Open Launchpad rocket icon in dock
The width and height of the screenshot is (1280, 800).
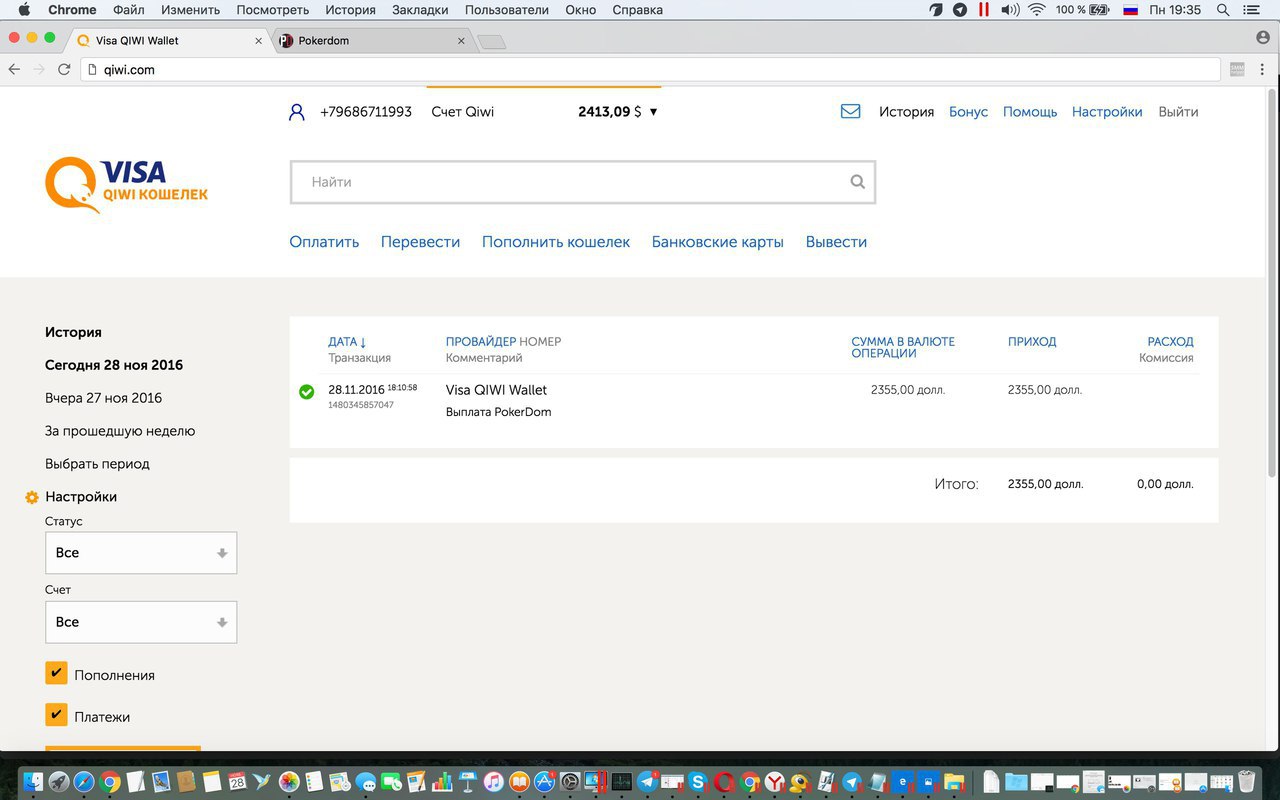pos(59,782)
